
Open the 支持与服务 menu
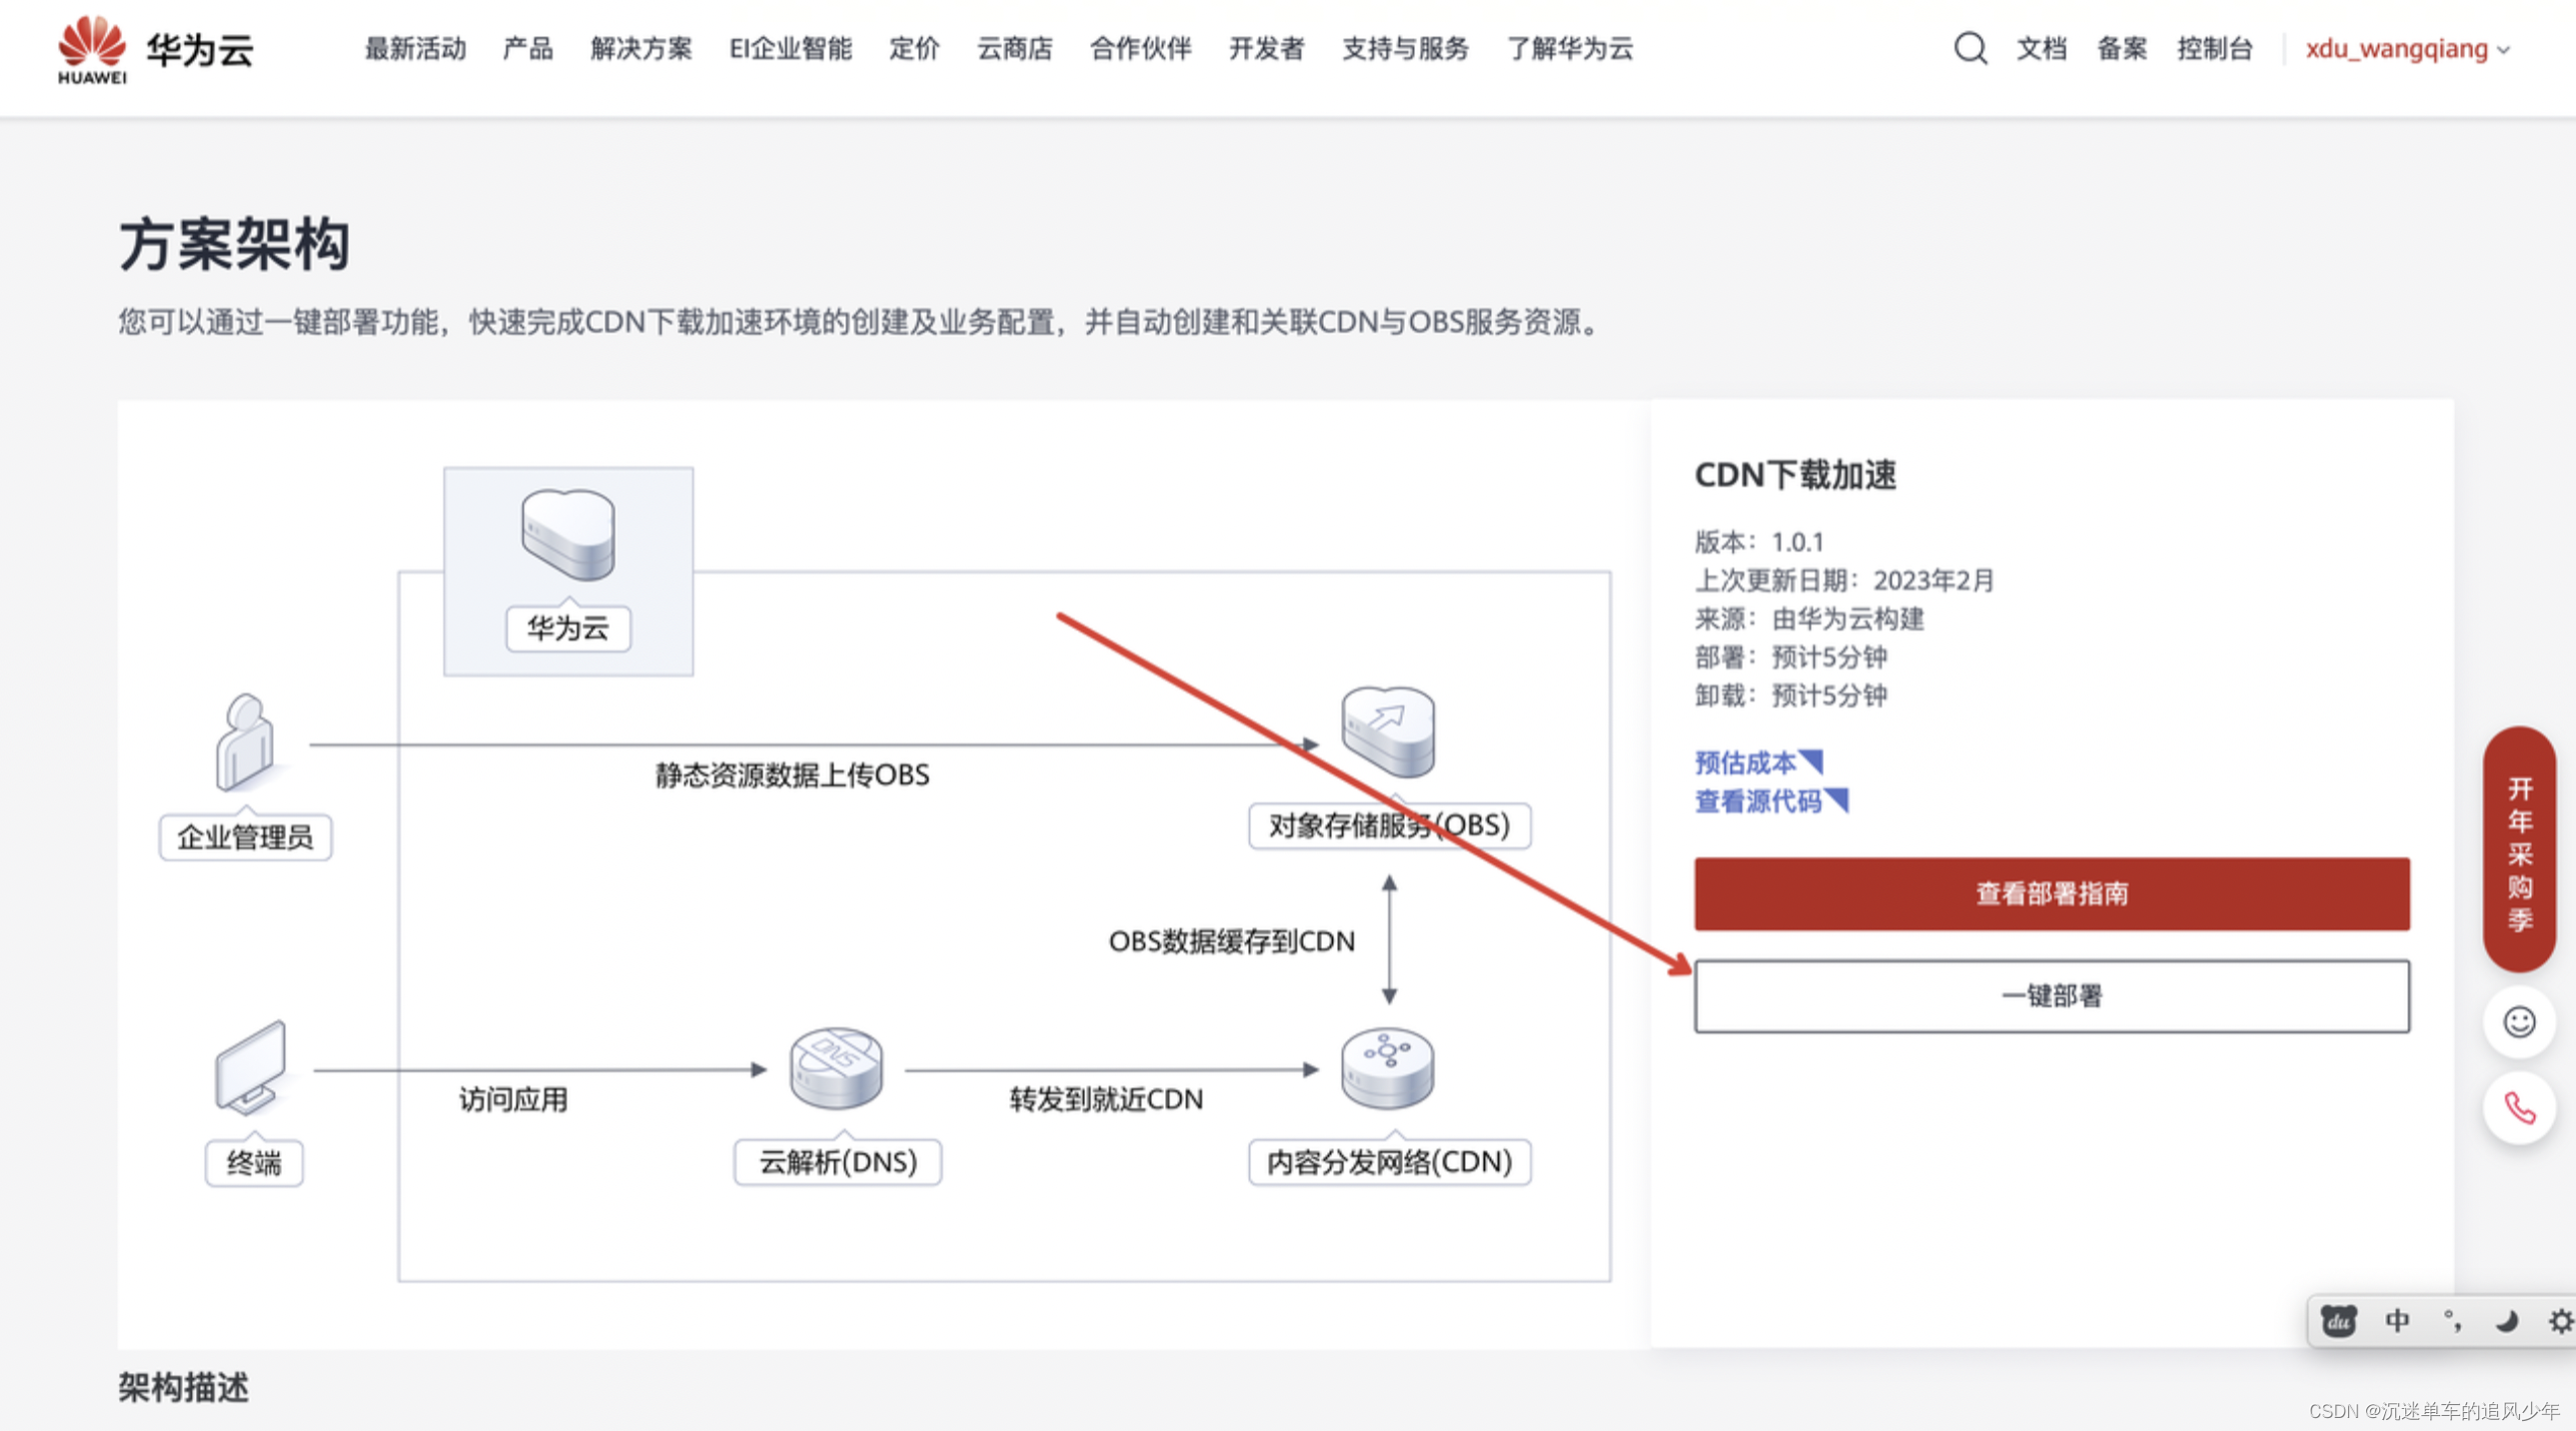tap(1405, 49)
